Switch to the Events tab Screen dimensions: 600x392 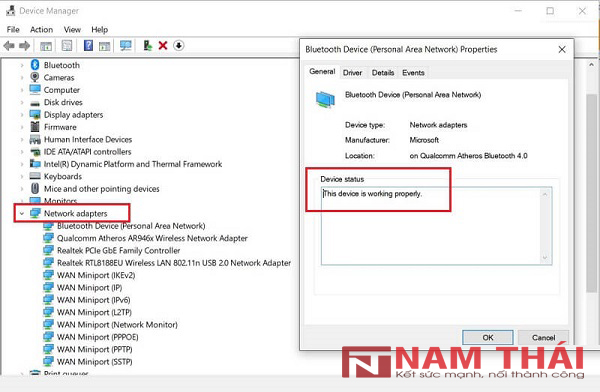point(413,73)
